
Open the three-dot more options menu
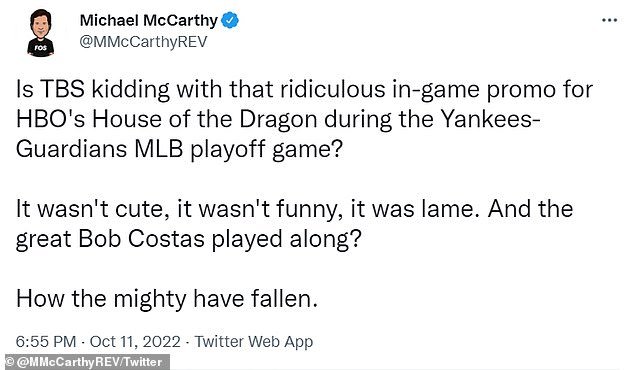tap(609, 20)
